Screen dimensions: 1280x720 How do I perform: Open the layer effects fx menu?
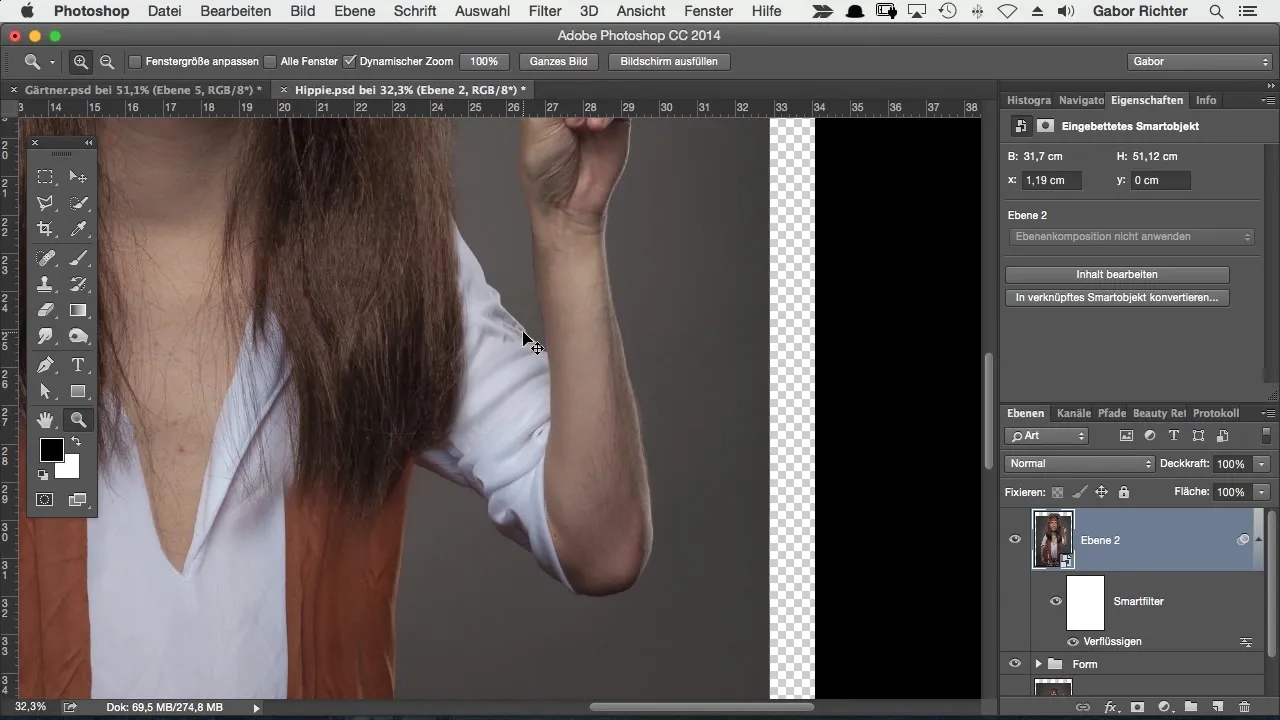[1109, 706]
